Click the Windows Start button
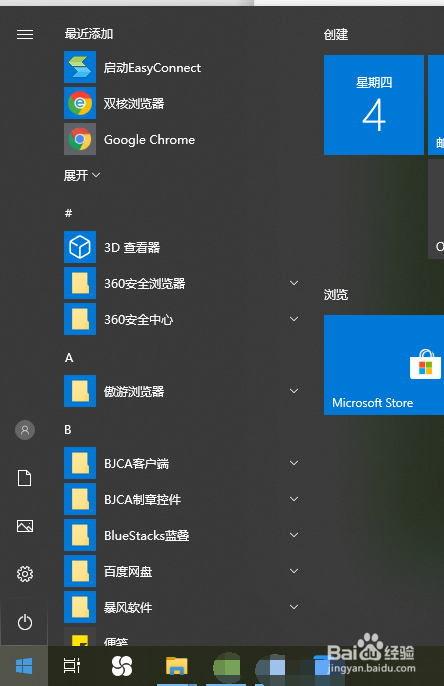Screen dimensions: 444x686 coord(24,666)
